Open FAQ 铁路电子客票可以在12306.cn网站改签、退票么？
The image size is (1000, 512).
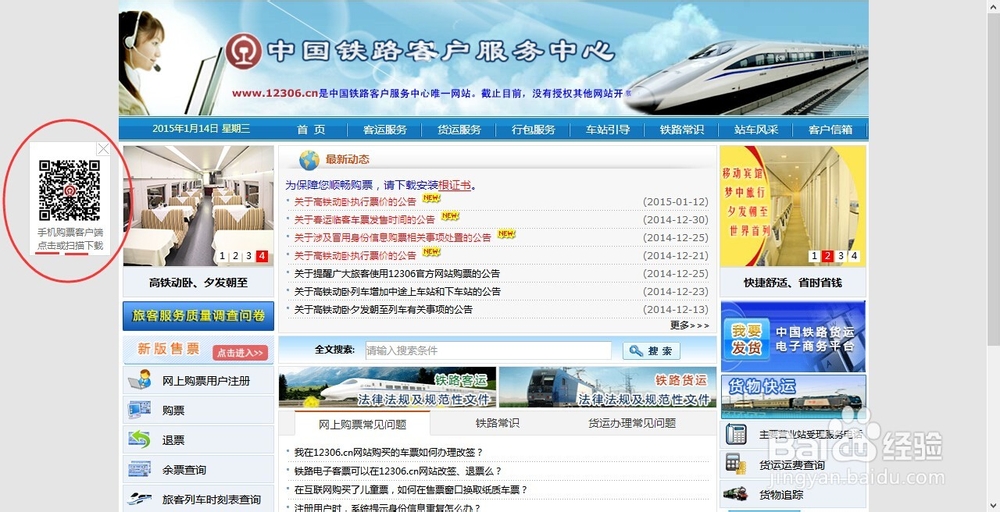(x=398, y=471)
